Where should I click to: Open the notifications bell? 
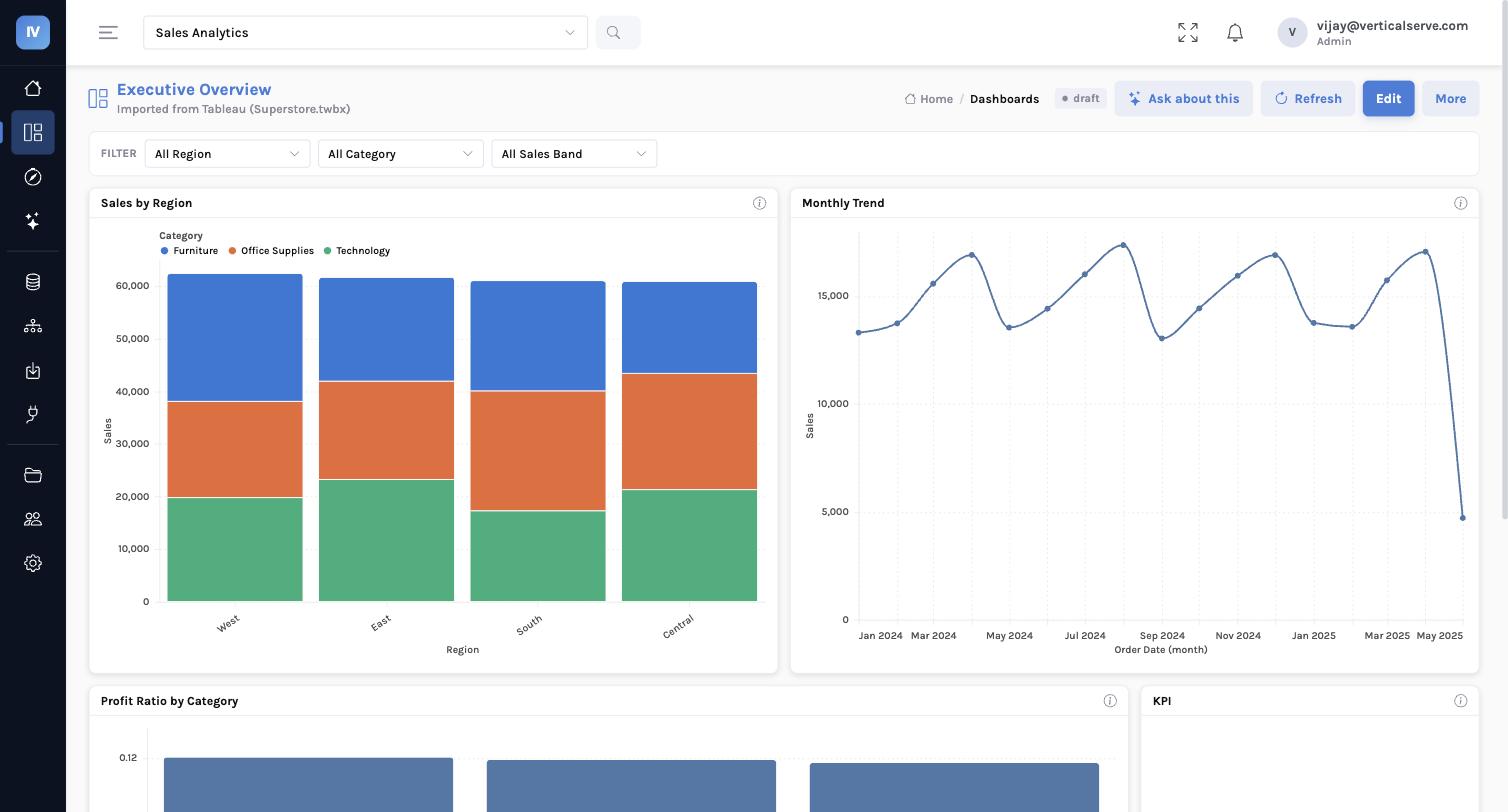coord(1235,33)
